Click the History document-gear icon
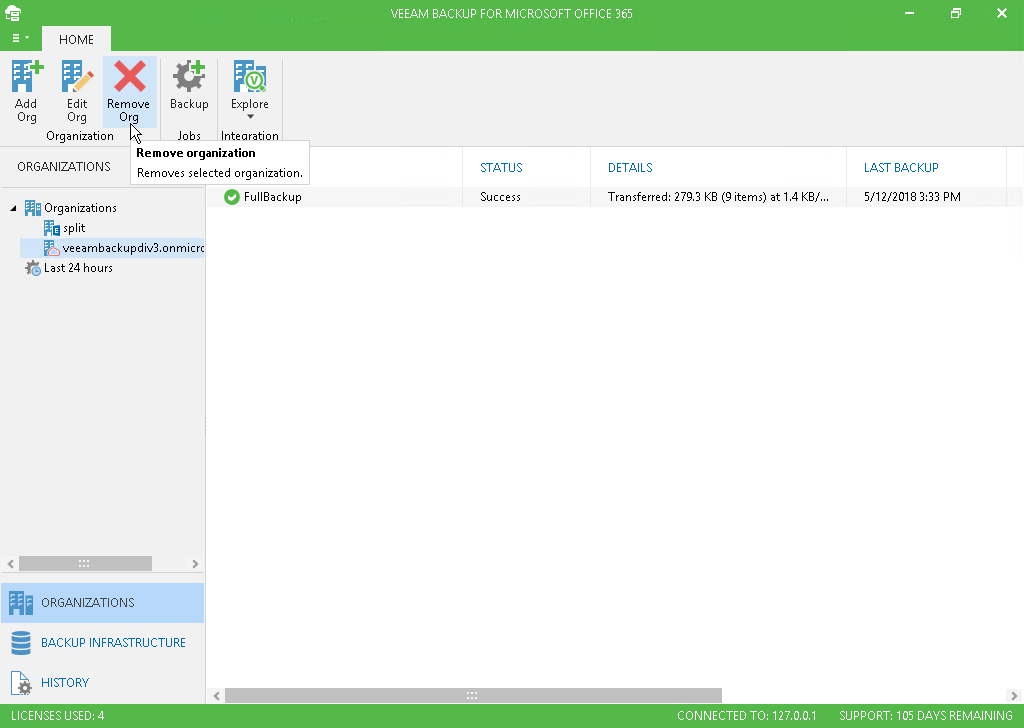 (21, 683)
